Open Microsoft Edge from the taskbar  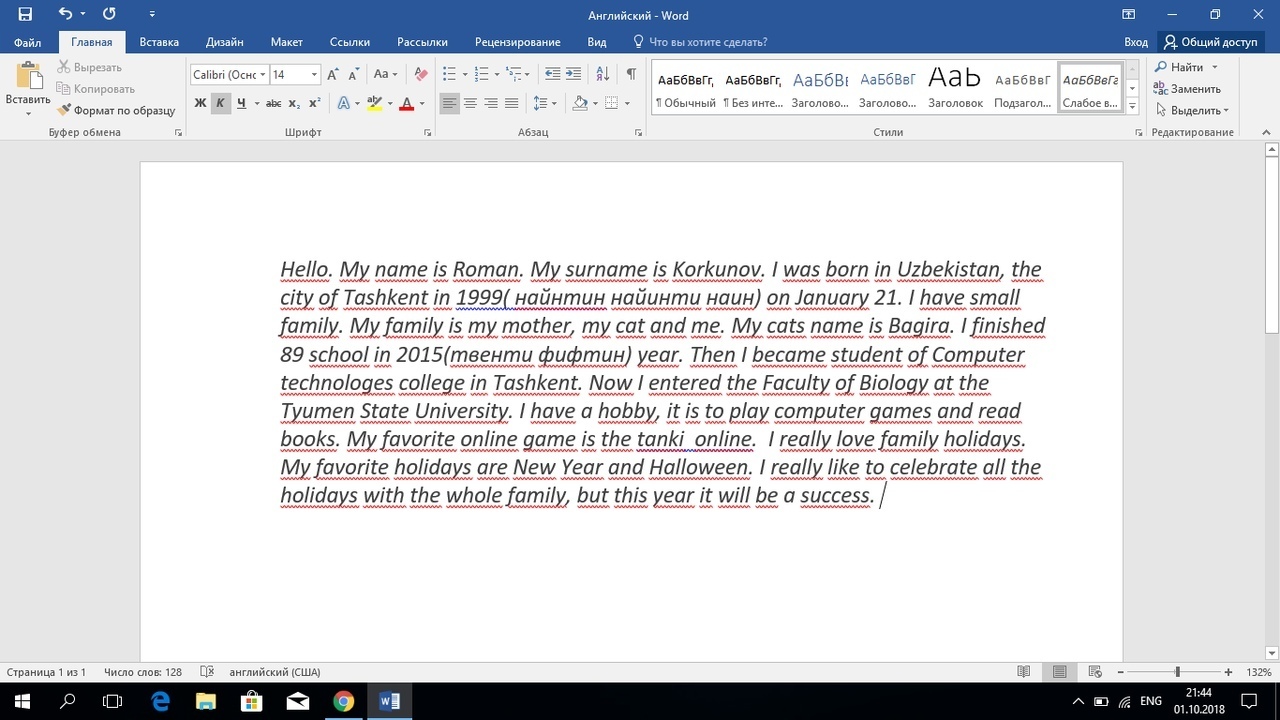coord(160,701)
